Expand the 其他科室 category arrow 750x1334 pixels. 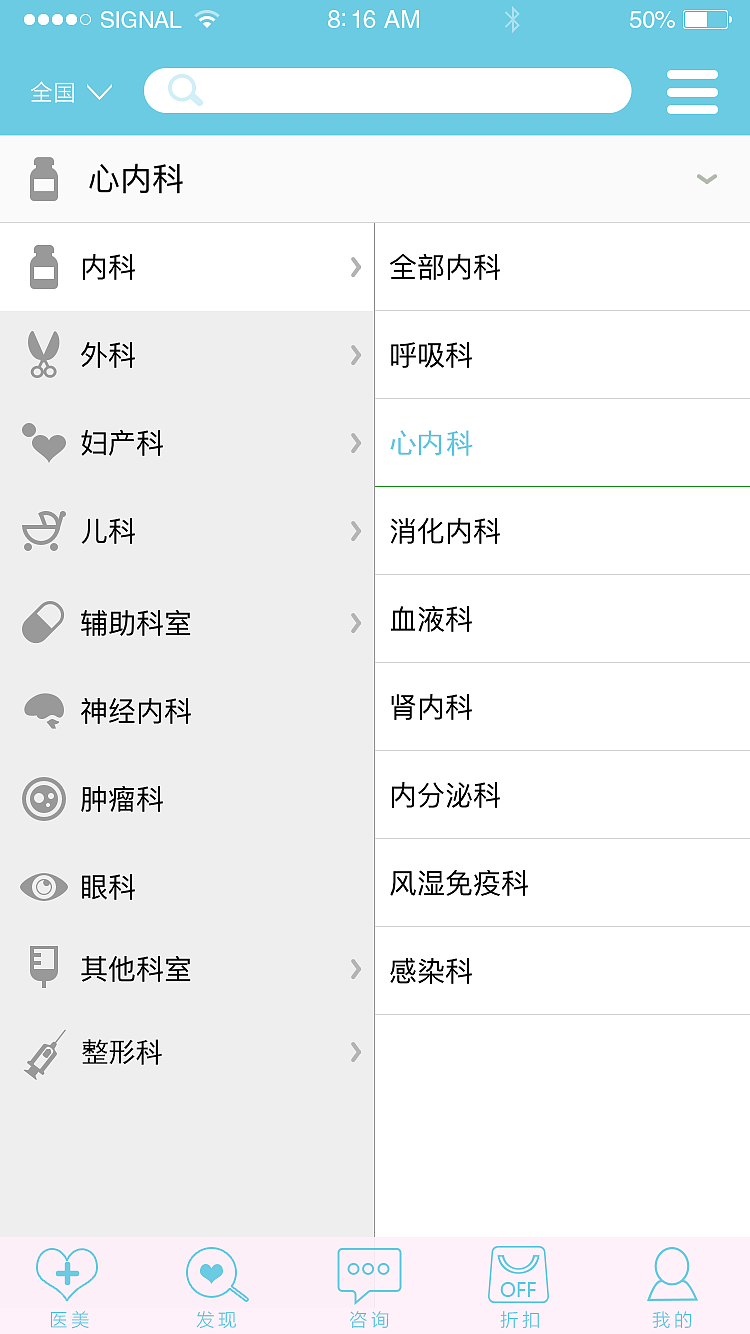tap(356, 969)
